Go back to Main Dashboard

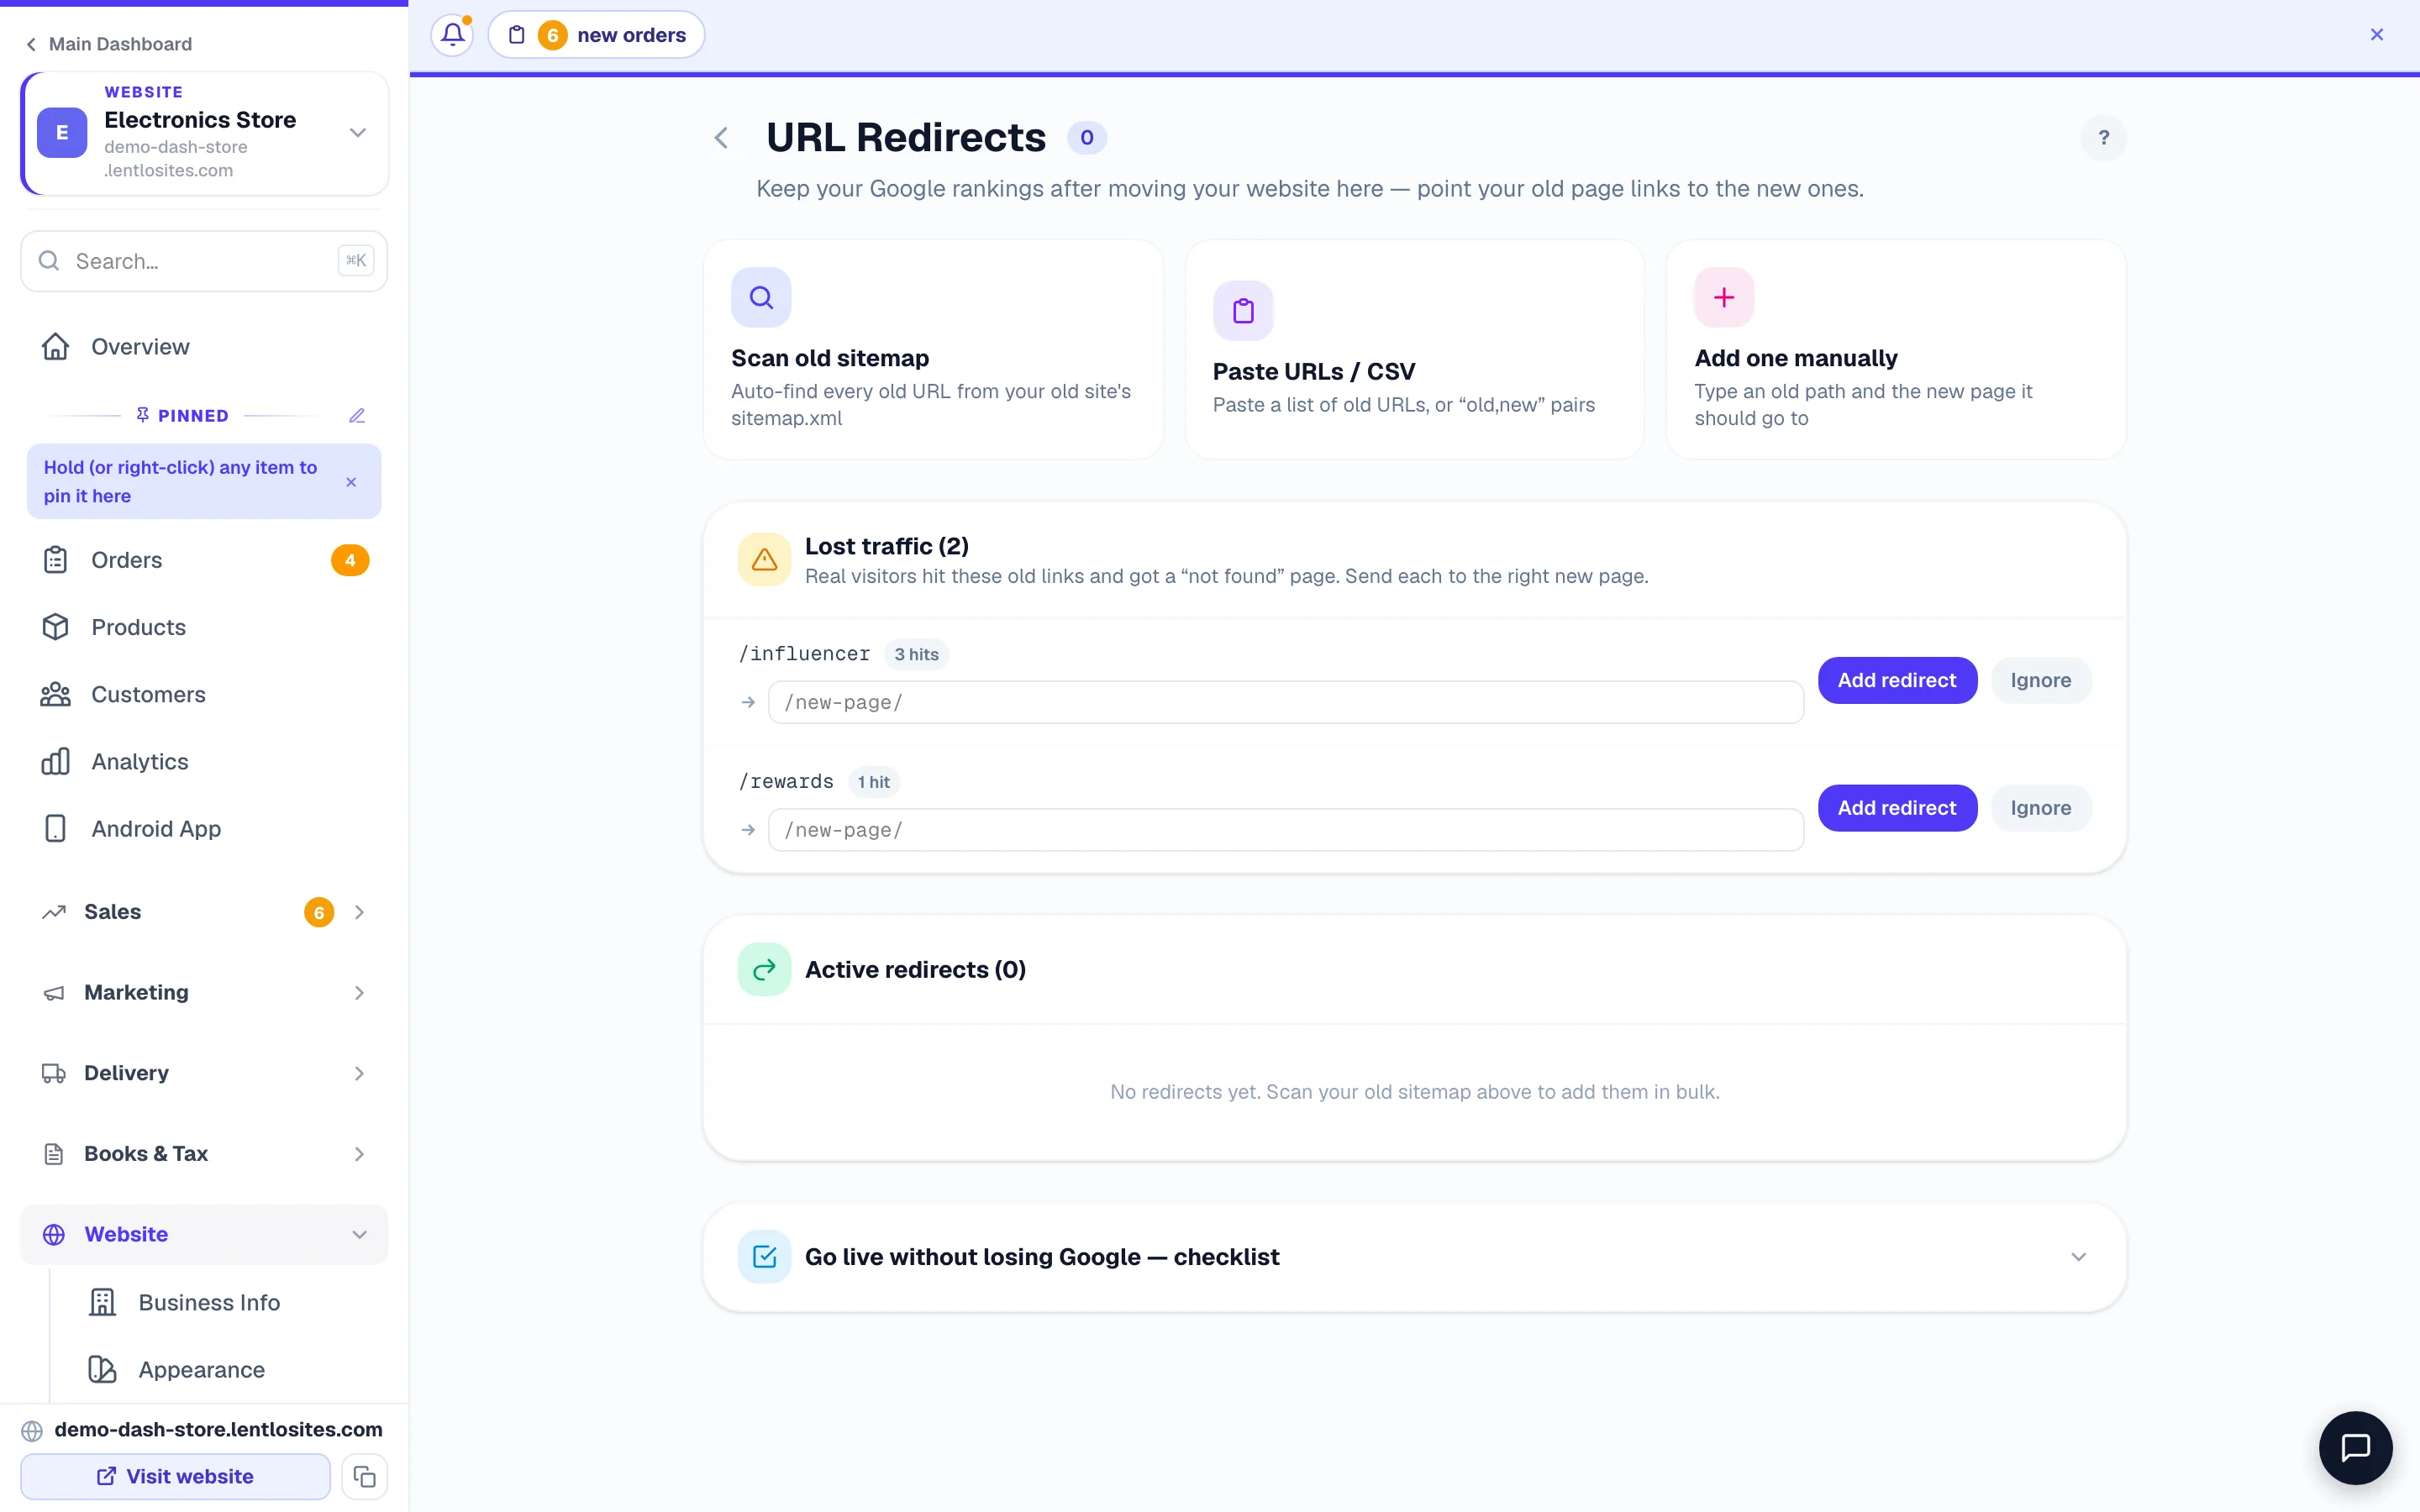tap(108, 44)
